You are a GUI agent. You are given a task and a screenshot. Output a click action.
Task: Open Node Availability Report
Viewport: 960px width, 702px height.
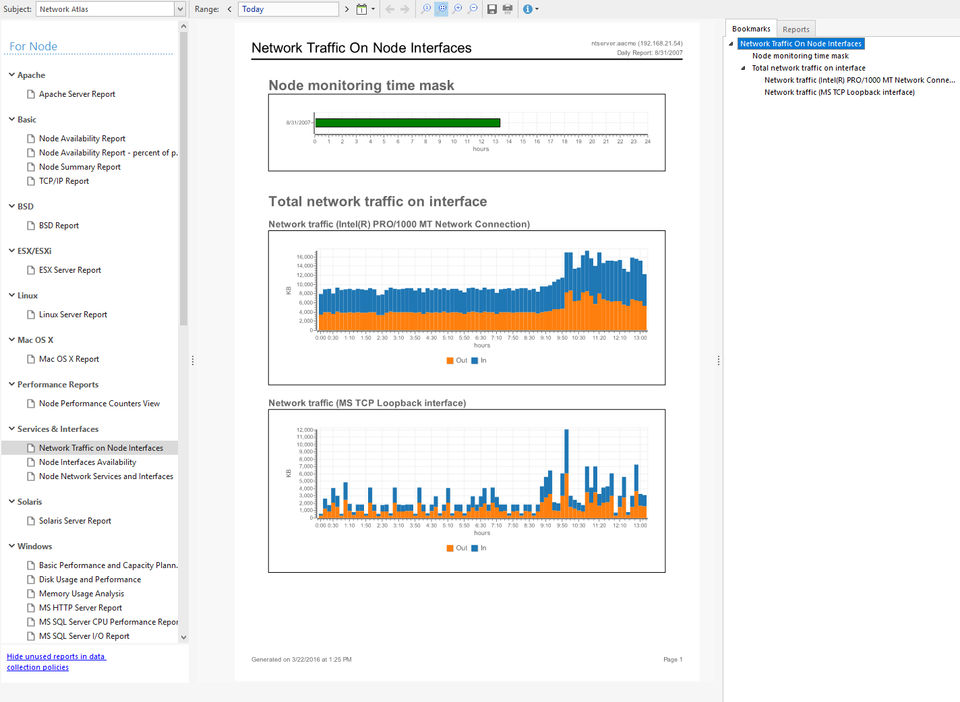point(82,139)
